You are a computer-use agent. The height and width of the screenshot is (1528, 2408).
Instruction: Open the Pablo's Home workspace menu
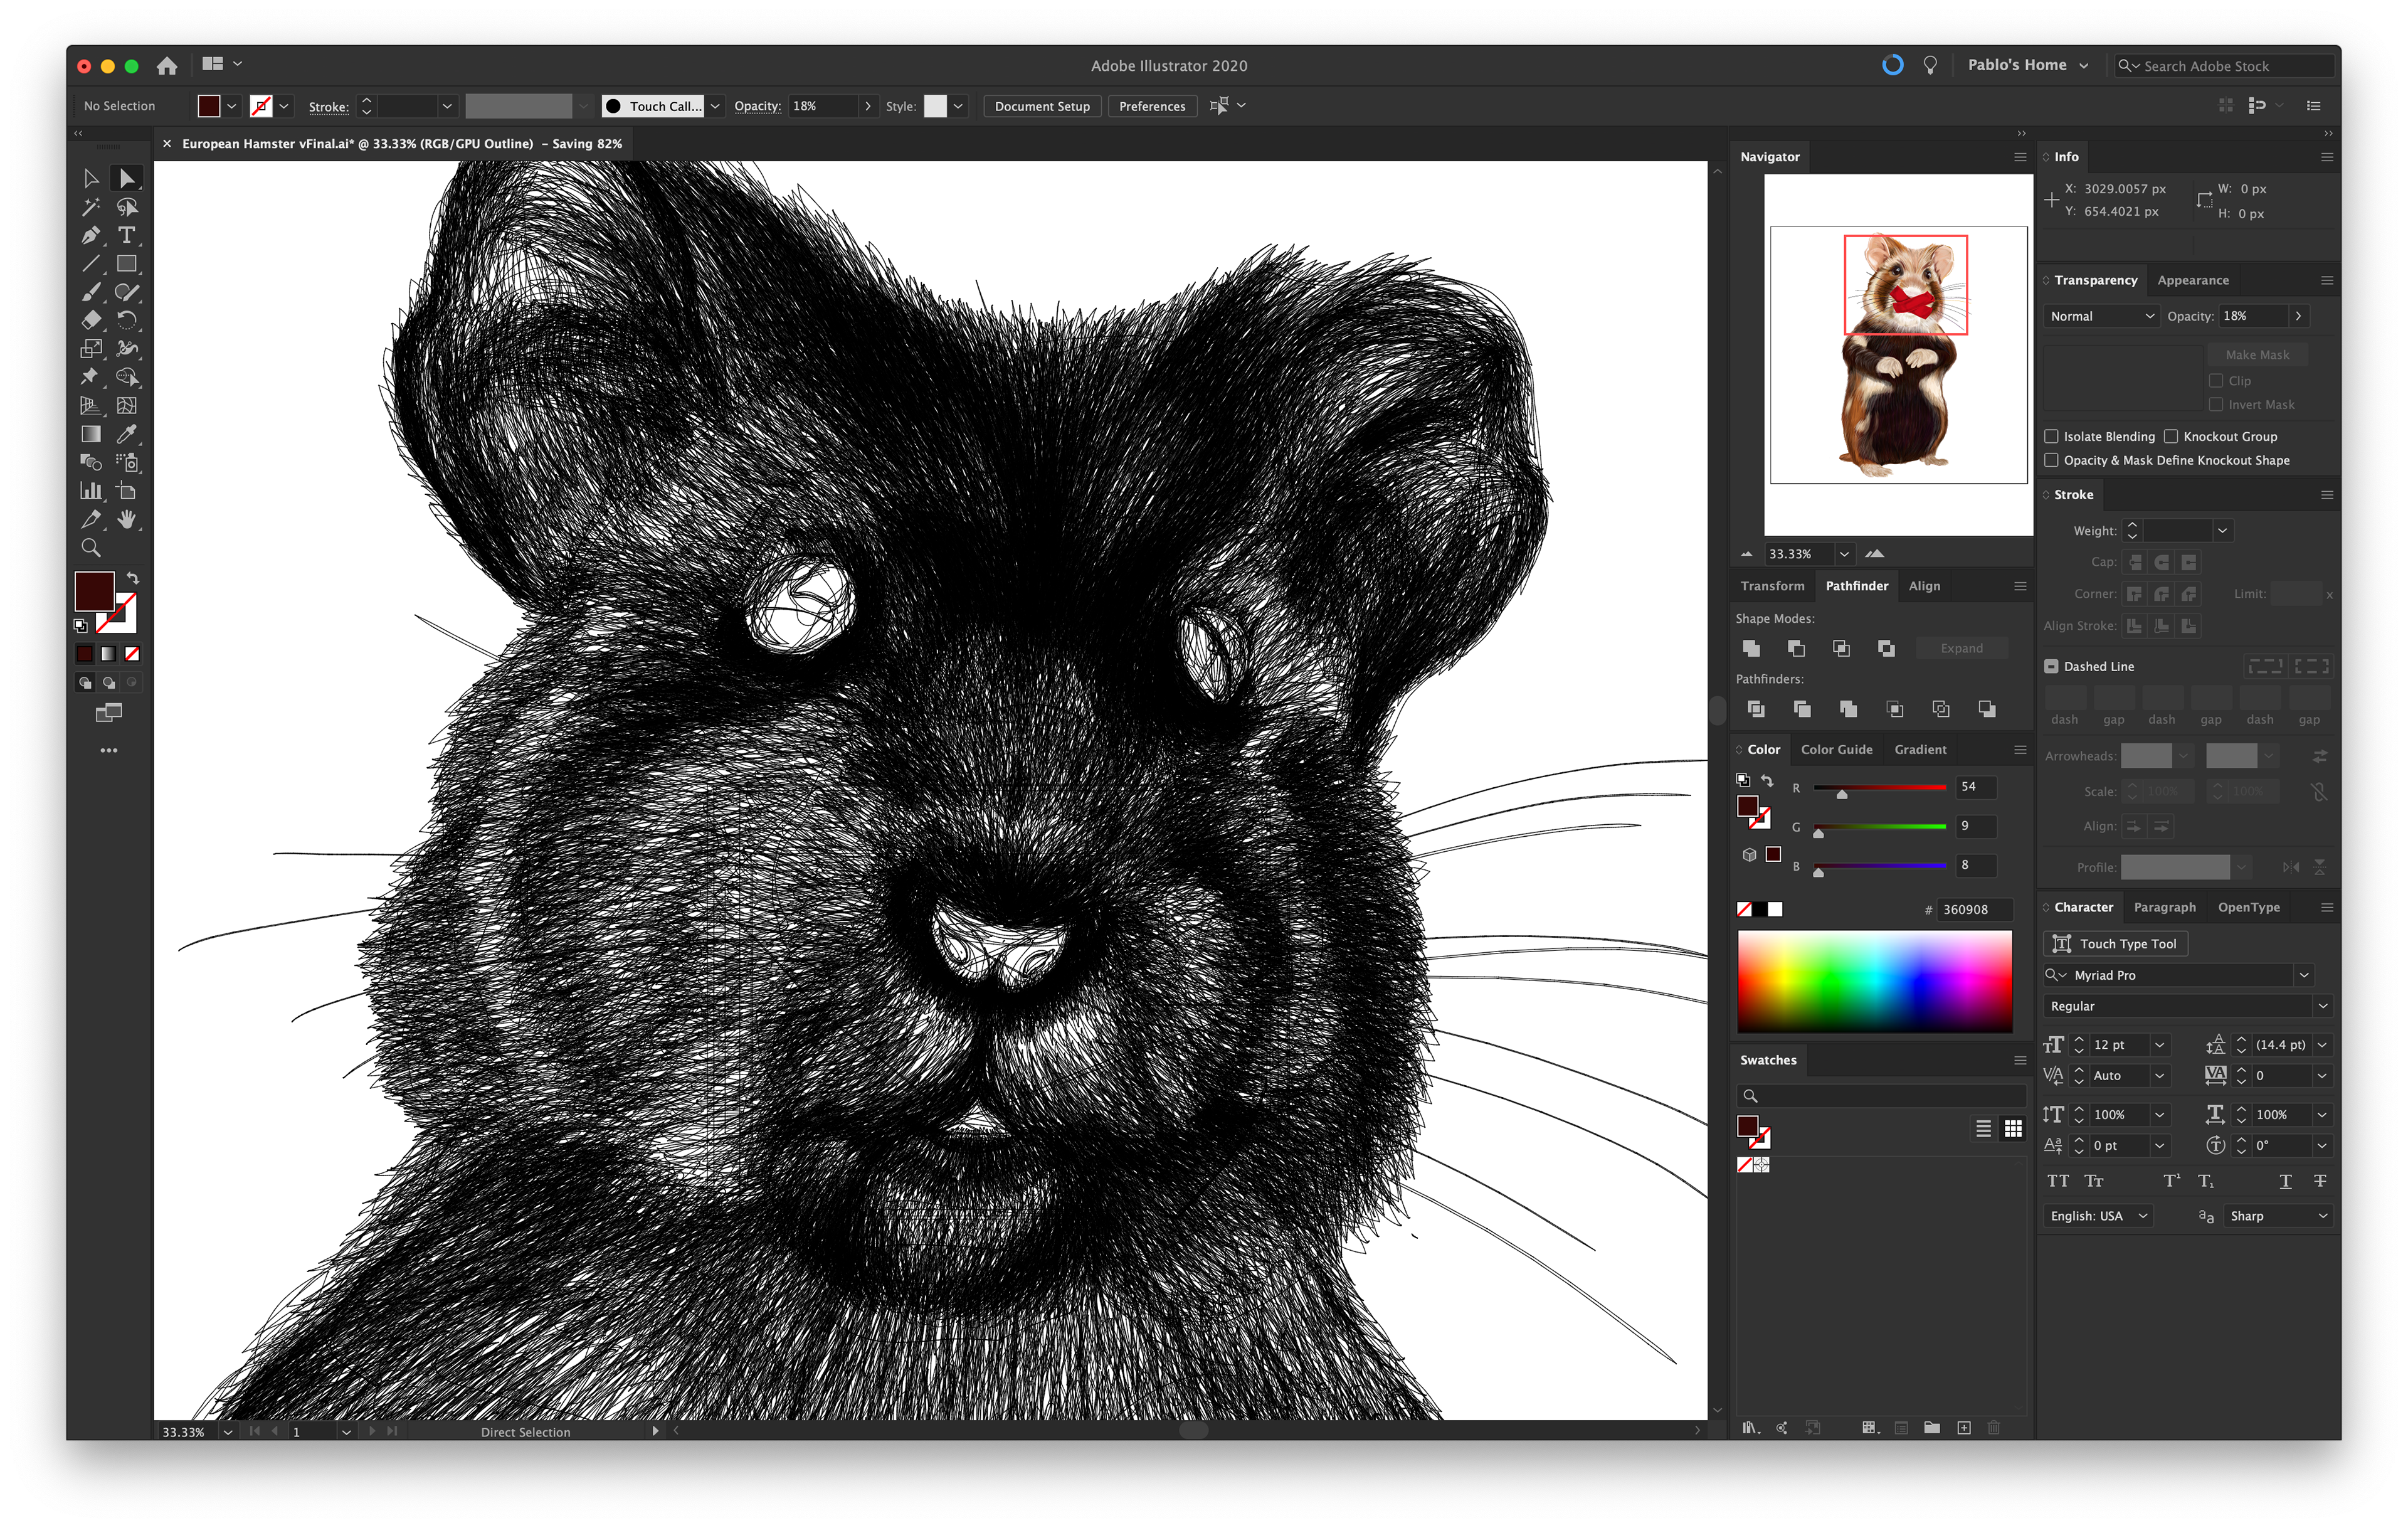coord(2027,65)
